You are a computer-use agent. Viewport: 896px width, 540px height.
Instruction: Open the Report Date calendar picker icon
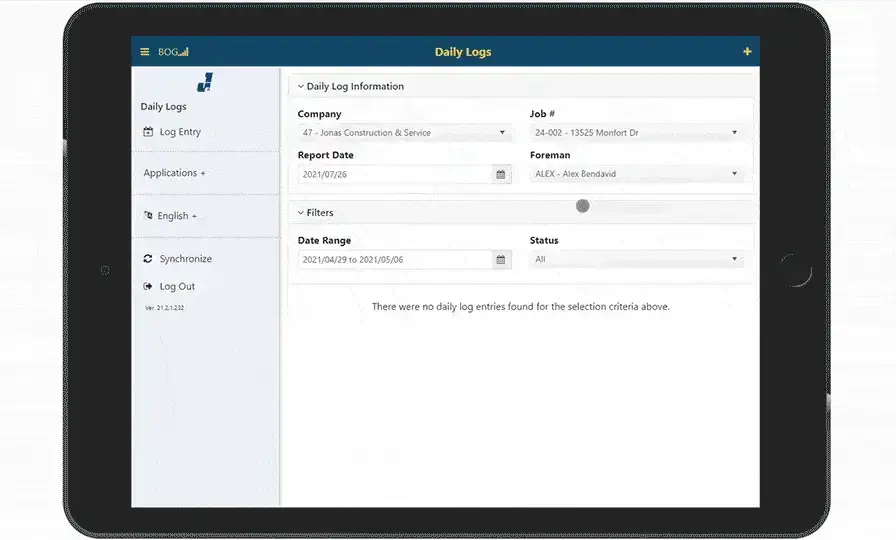(x=501, y=175)
